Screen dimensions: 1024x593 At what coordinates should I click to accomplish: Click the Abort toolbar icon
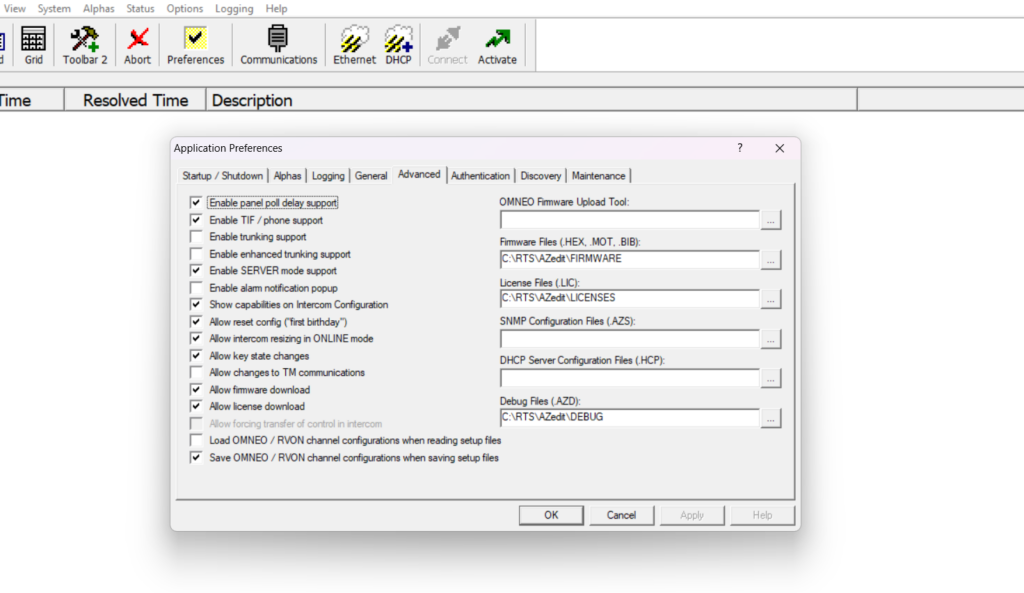(x=138, y=45)
